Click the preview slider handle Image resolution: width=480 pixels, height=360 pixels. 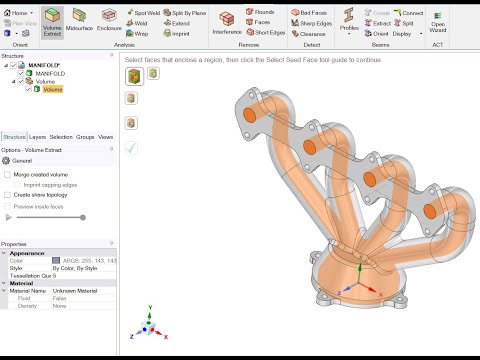point(83,218)
